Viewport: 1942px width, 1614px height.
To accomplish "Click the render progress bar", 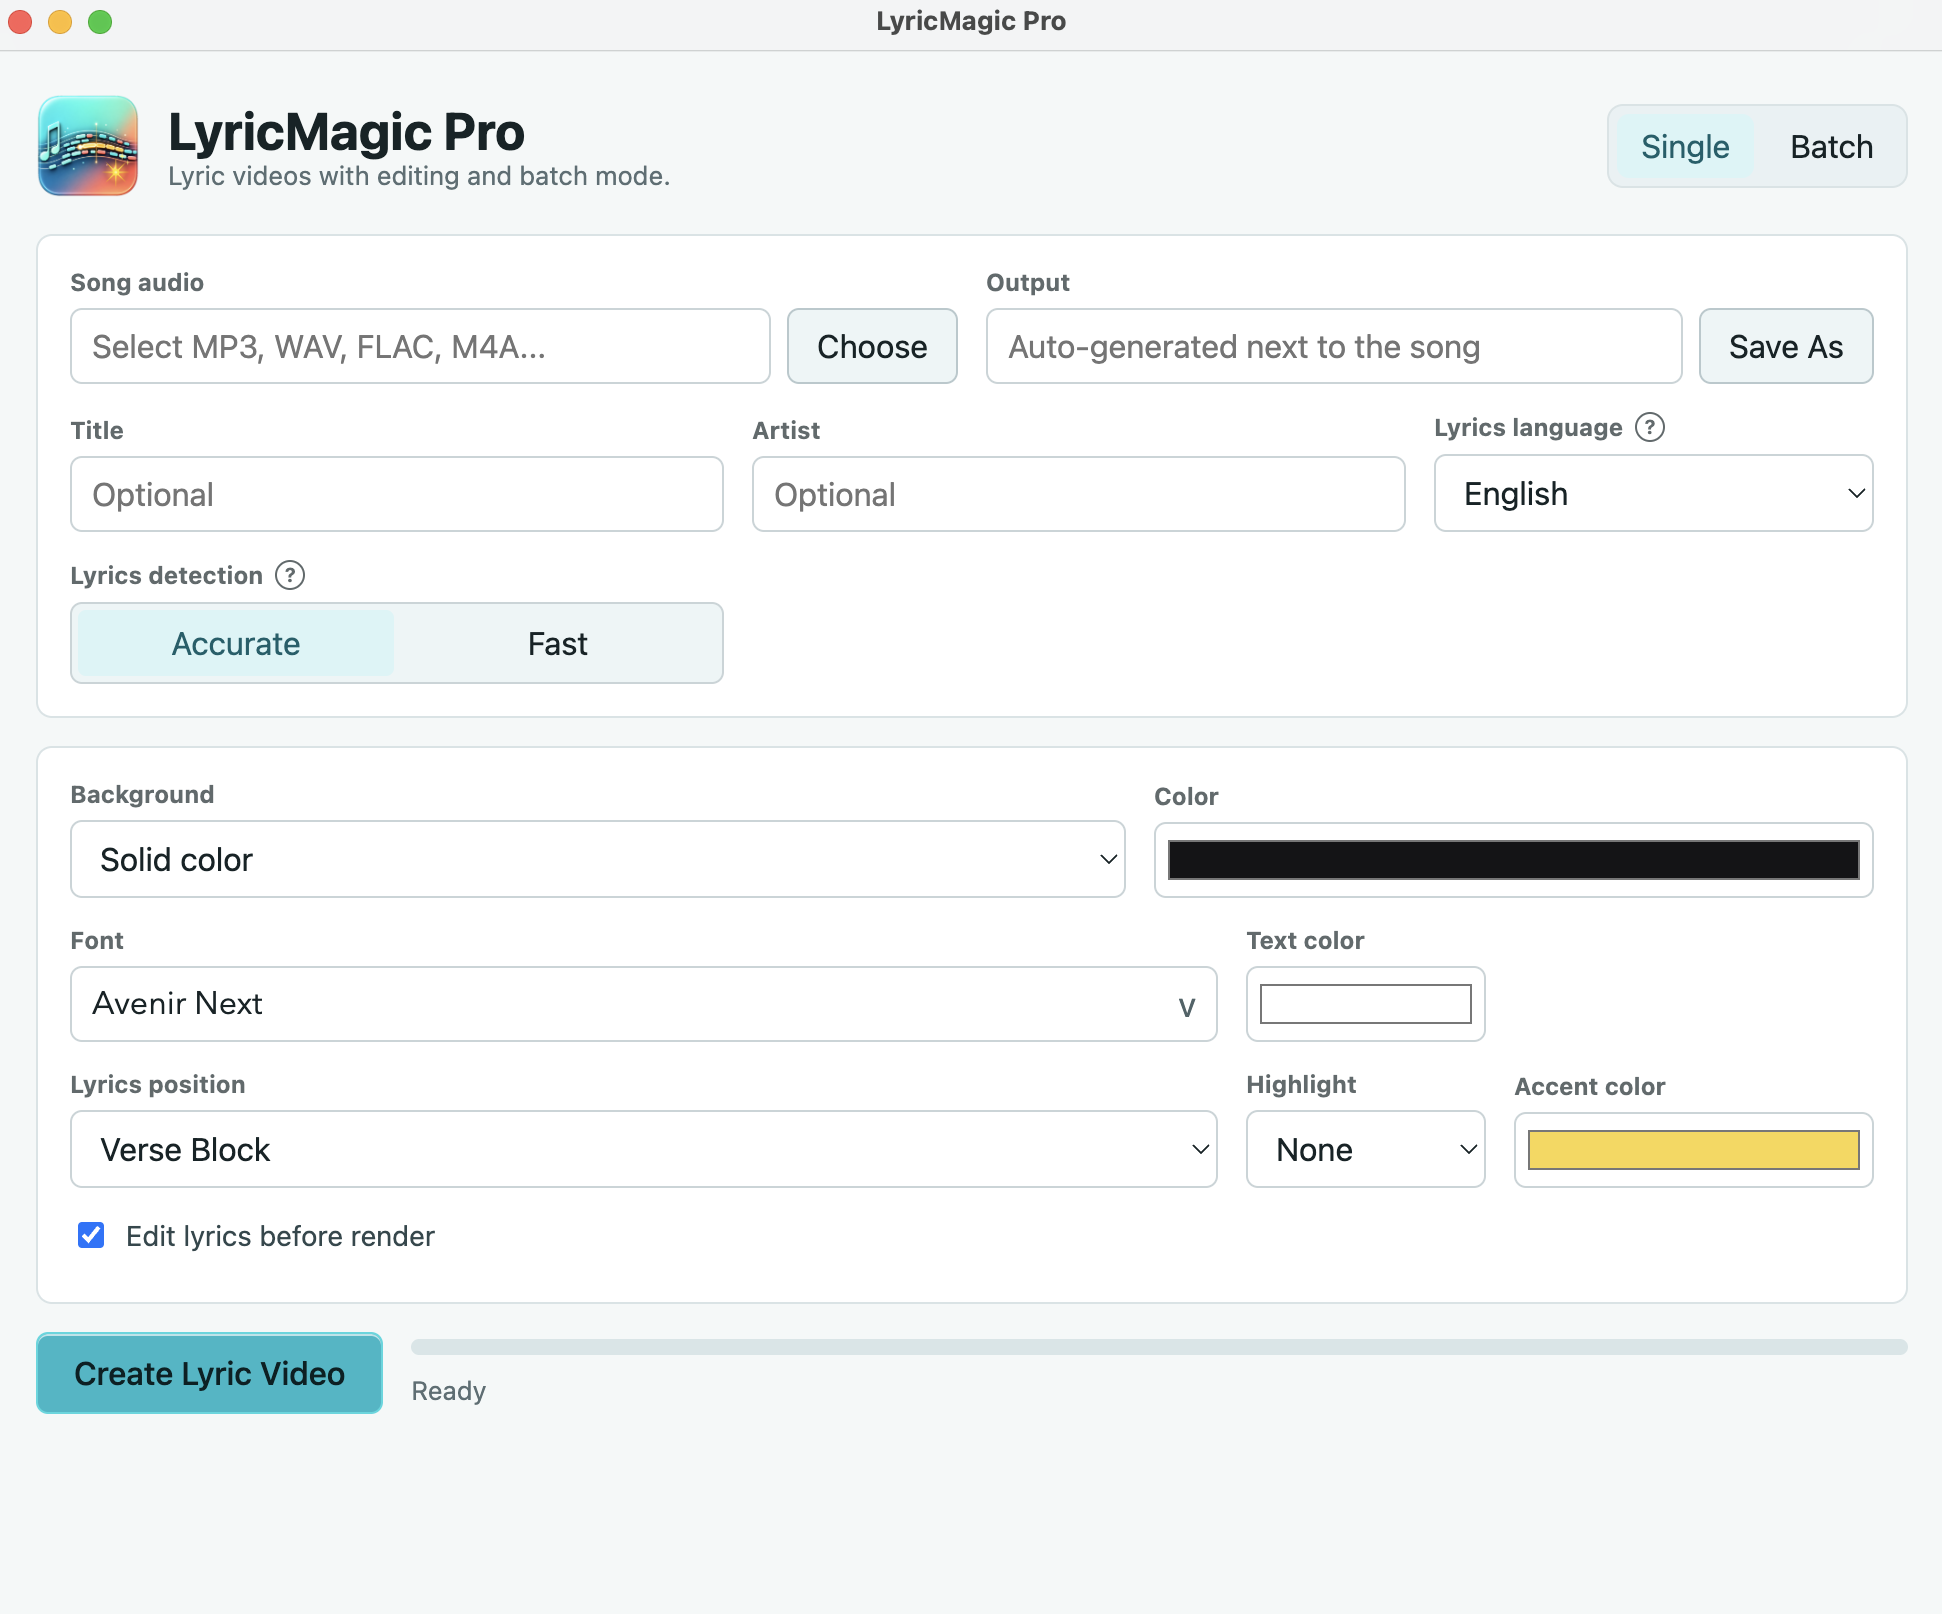I will (1159, 1347).
